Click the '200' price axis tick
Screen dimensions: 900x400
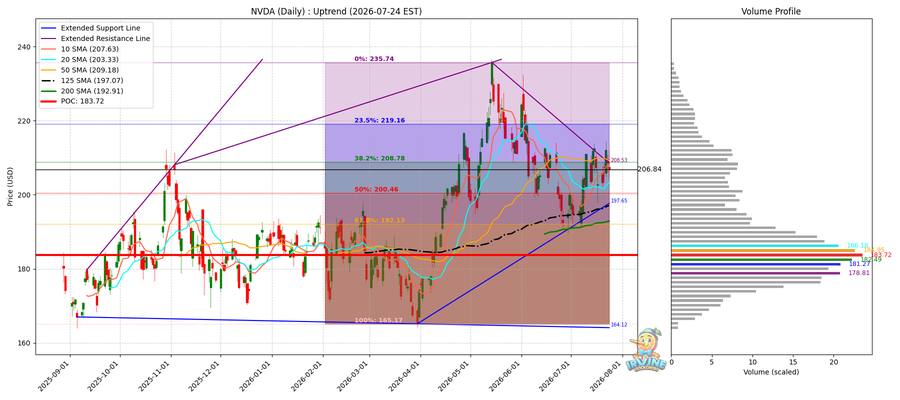click(x=24, y=195)
